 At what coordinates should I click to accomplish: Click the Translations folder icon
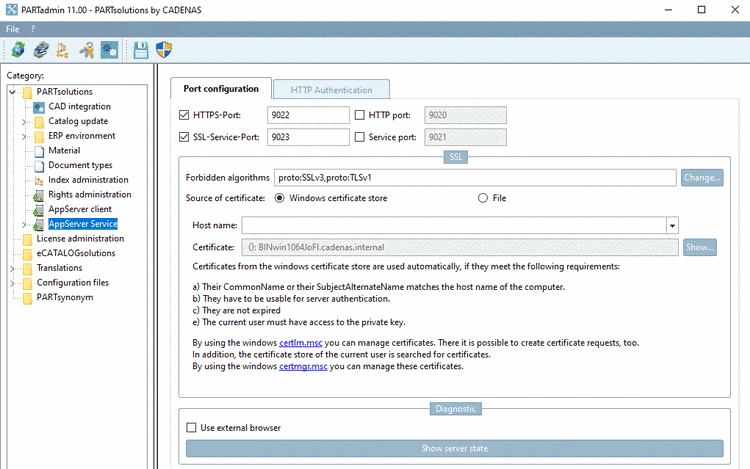click(x=28, y=268)
